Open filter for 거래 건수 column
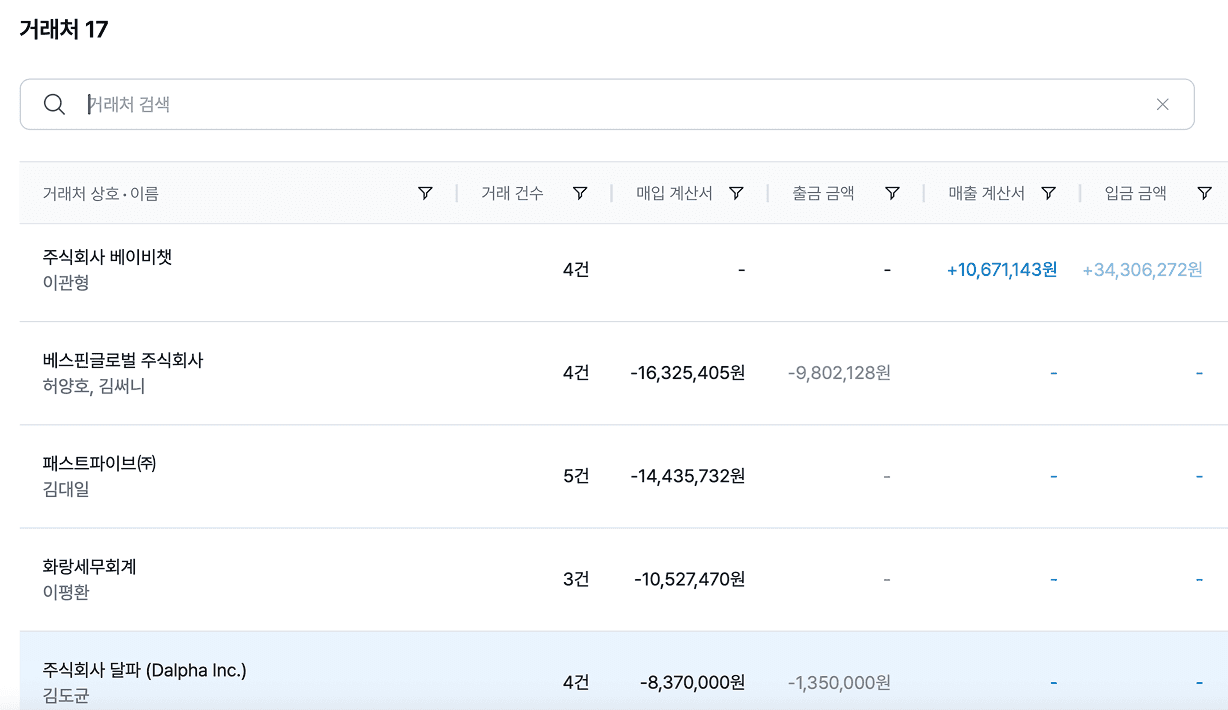Screen dimensions: 1228x710 (x=580, y=193)
